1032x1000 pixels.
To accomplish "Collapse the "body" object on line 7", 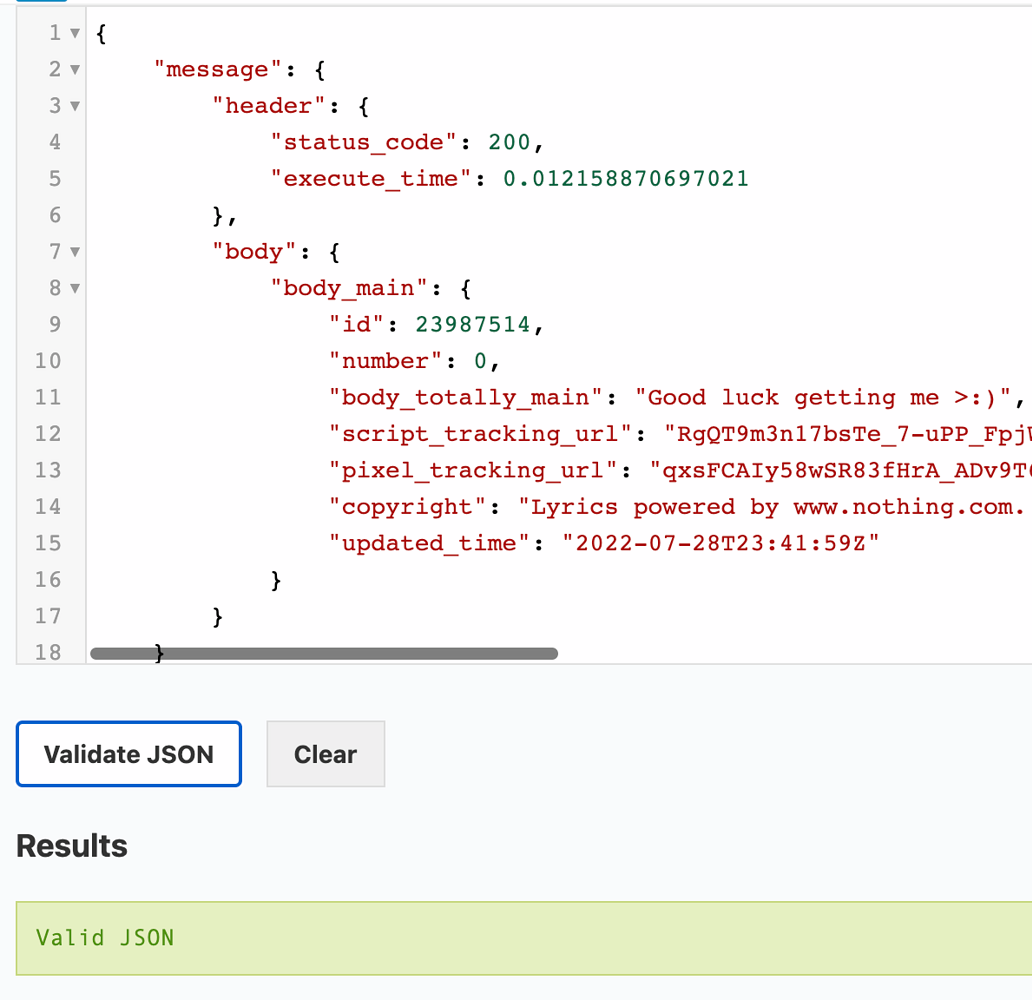I will click(x=74, y=251).
